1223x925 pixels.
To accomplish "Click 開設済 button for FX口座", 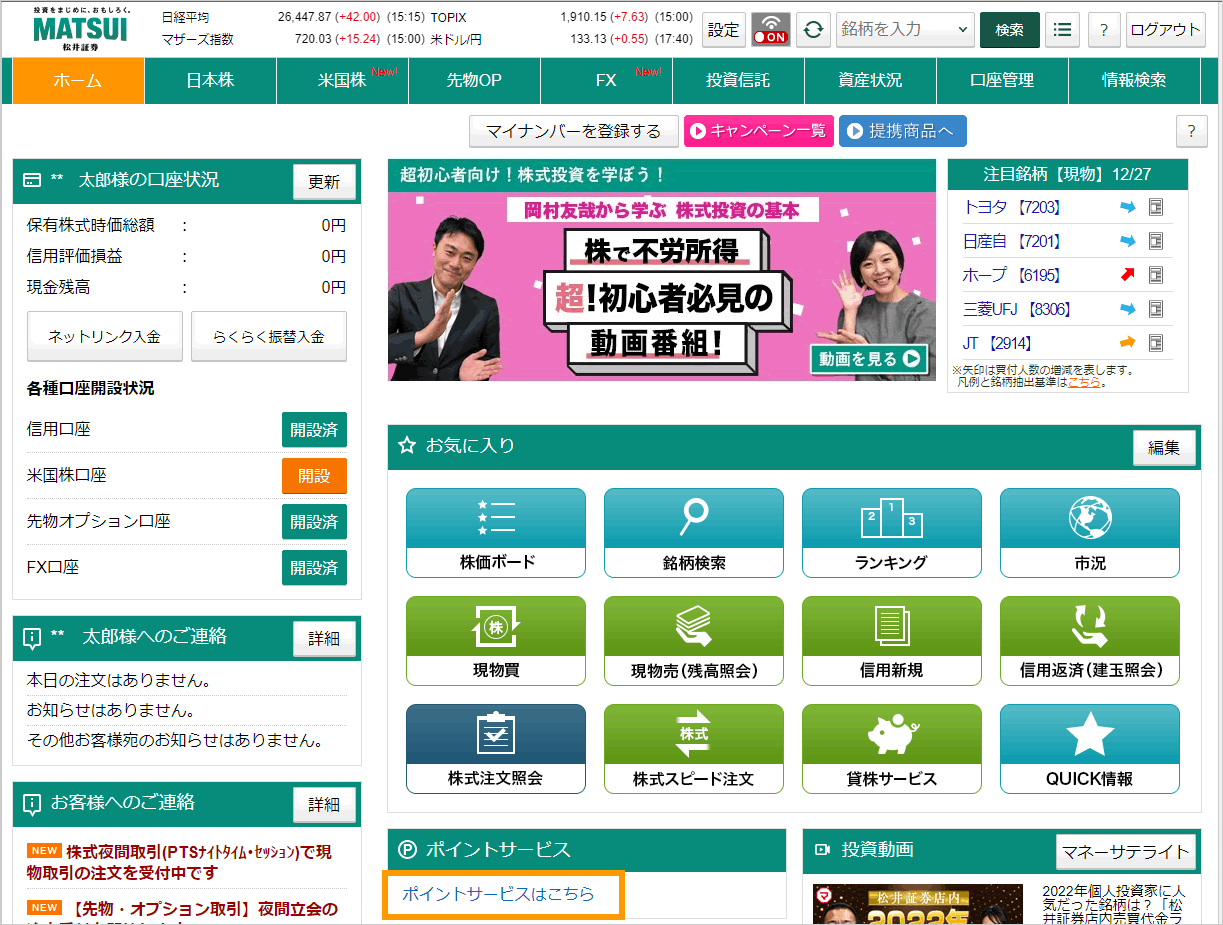I will 314,568.
